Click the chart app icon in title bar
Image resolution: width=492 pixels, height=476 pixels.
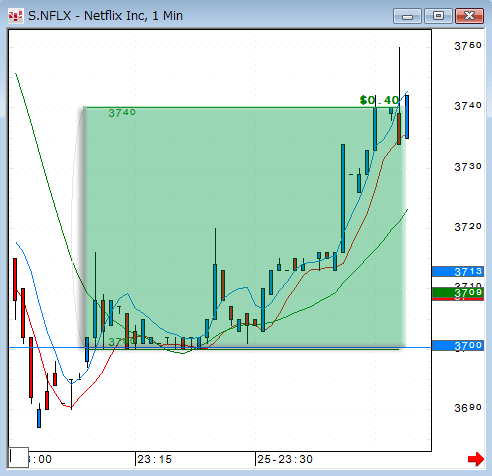pos(15,16)
